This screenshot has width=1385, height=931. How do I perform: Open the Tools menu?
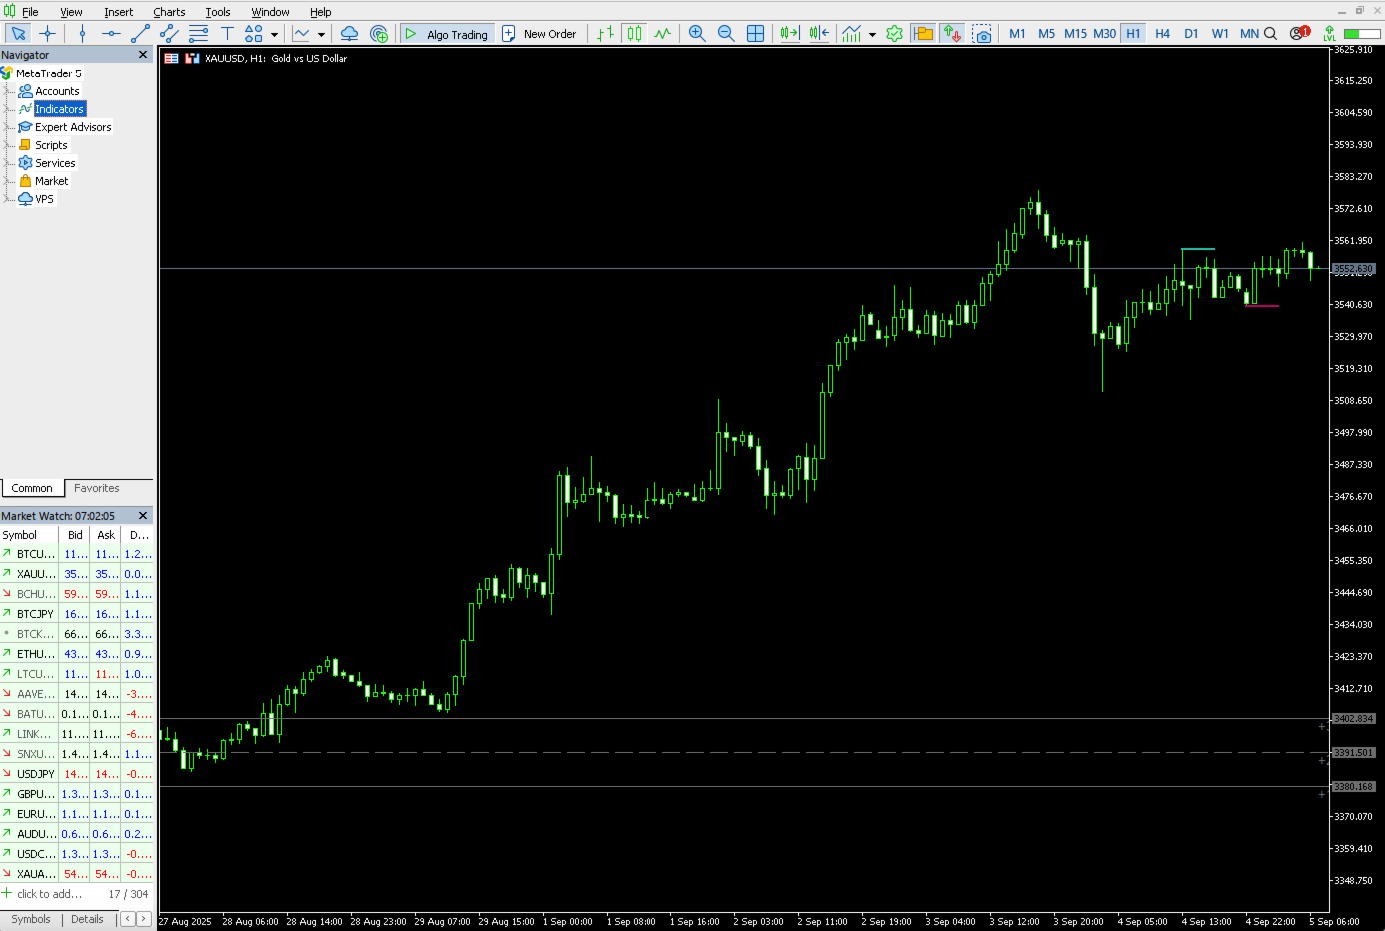click(x=218, y=12)
